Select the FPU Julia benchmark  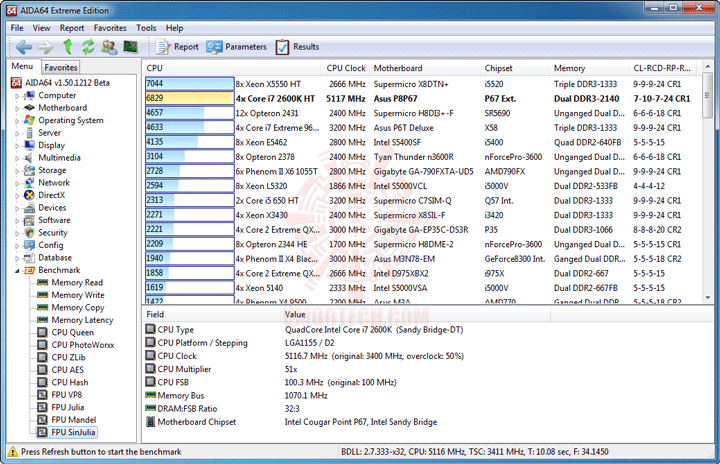[x=68, y=407]
